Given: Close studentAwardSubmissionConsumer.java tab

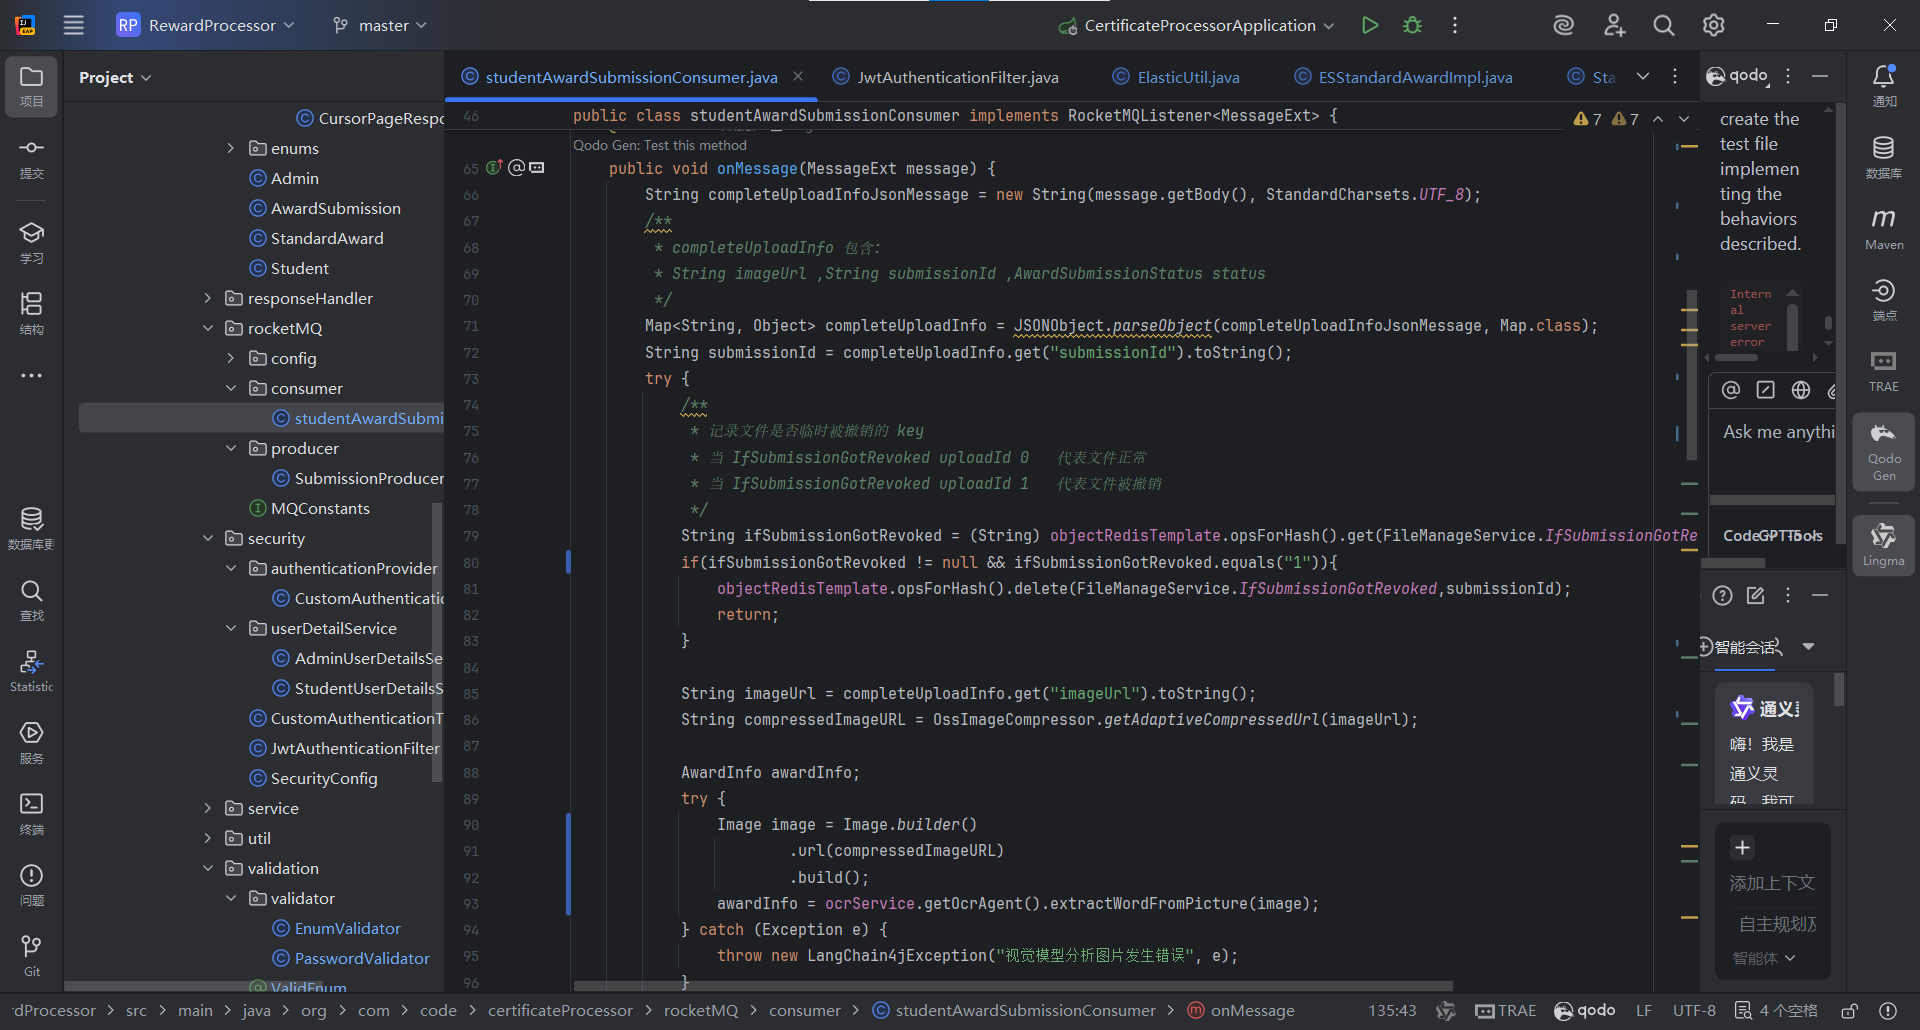Looking at the screenshot, I should 798,76.
